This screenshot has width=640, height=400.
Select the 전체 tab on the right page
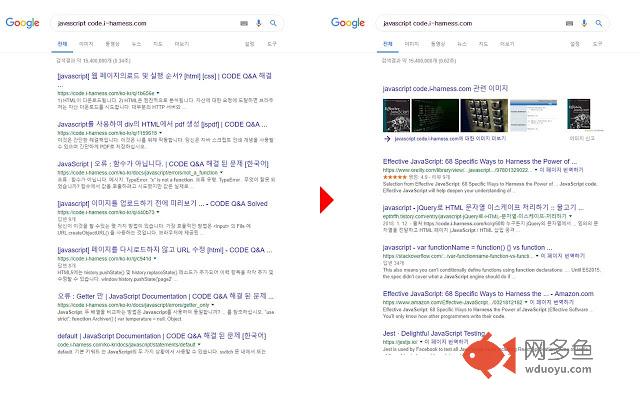click(x=388, y=44)
